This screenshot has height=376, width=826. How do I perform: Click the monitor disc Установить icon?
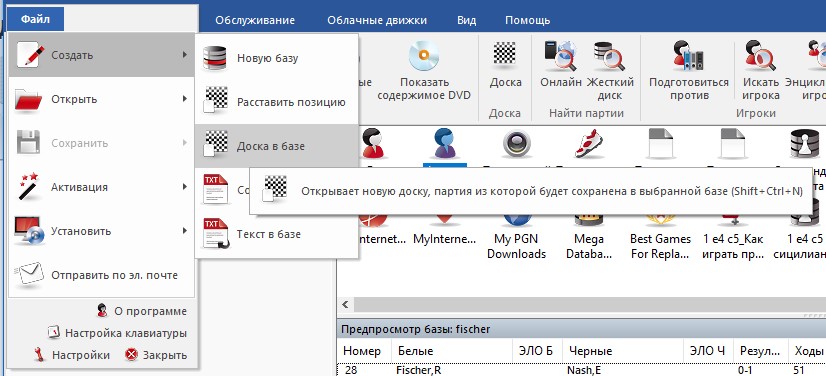pyautogui.click(x=30, y=231)
